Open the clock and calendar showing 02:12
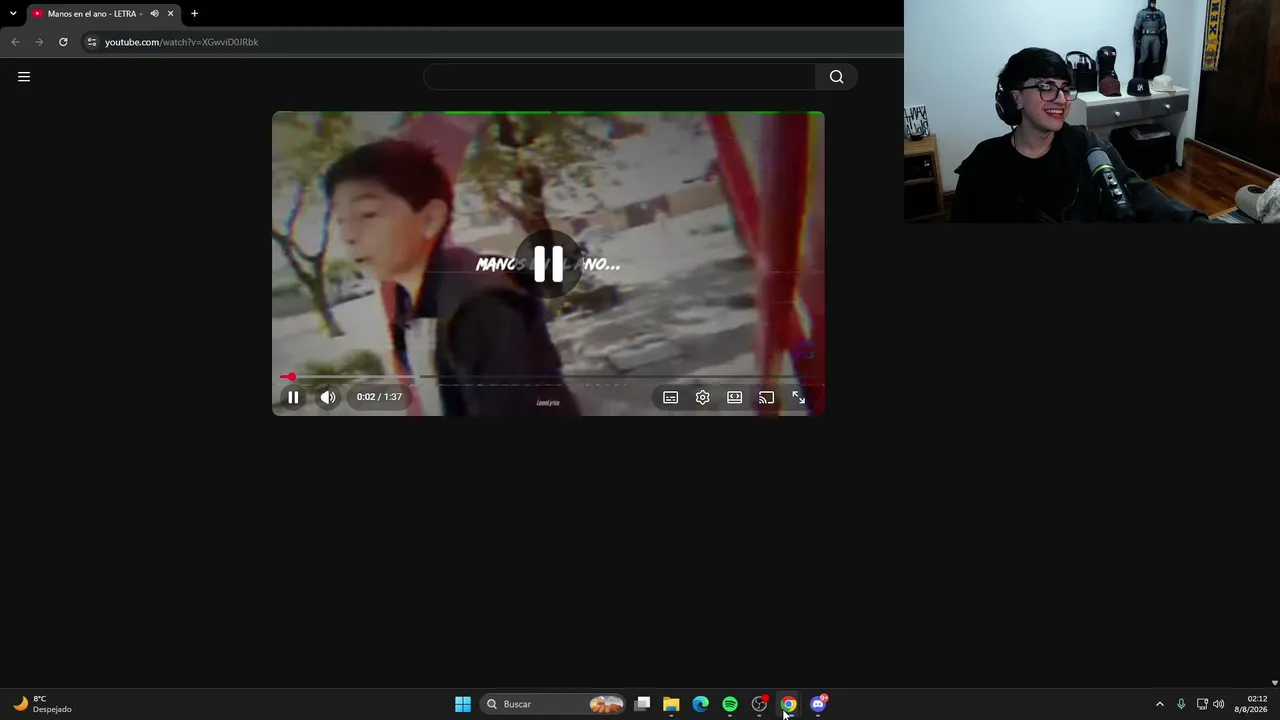 point(1251,704)
